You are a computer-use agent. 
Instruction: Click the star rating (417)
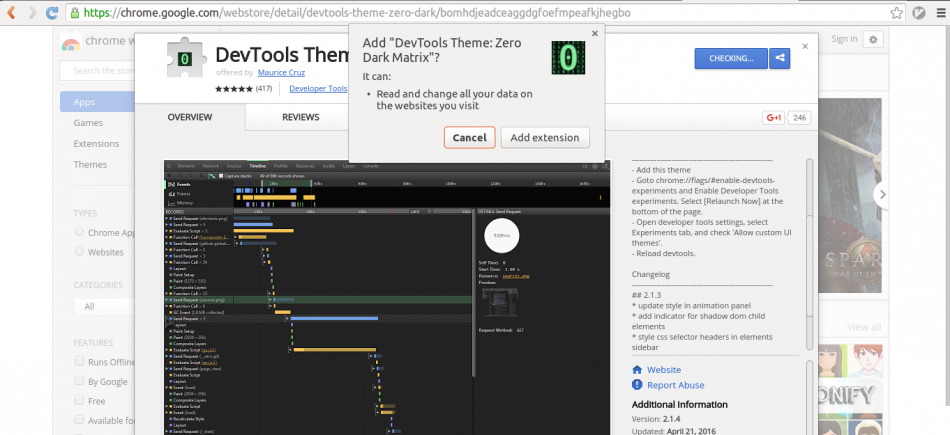[x=243, y=88]
